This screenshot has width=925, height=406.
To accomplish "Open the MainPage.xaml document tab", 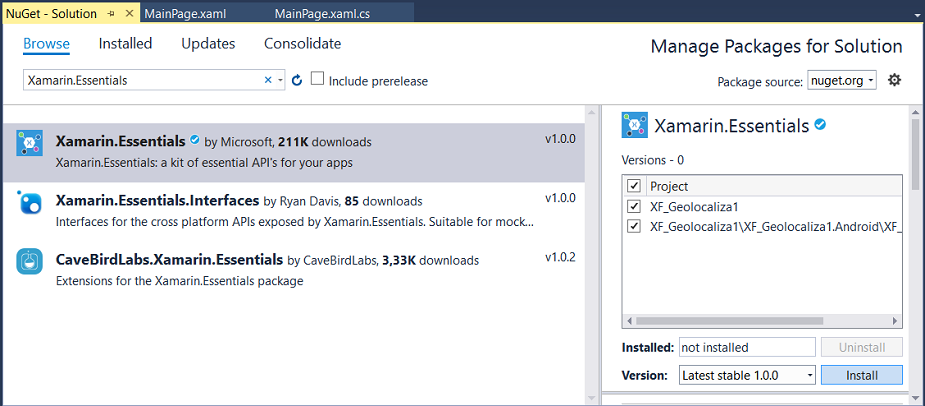I will 185,14.
